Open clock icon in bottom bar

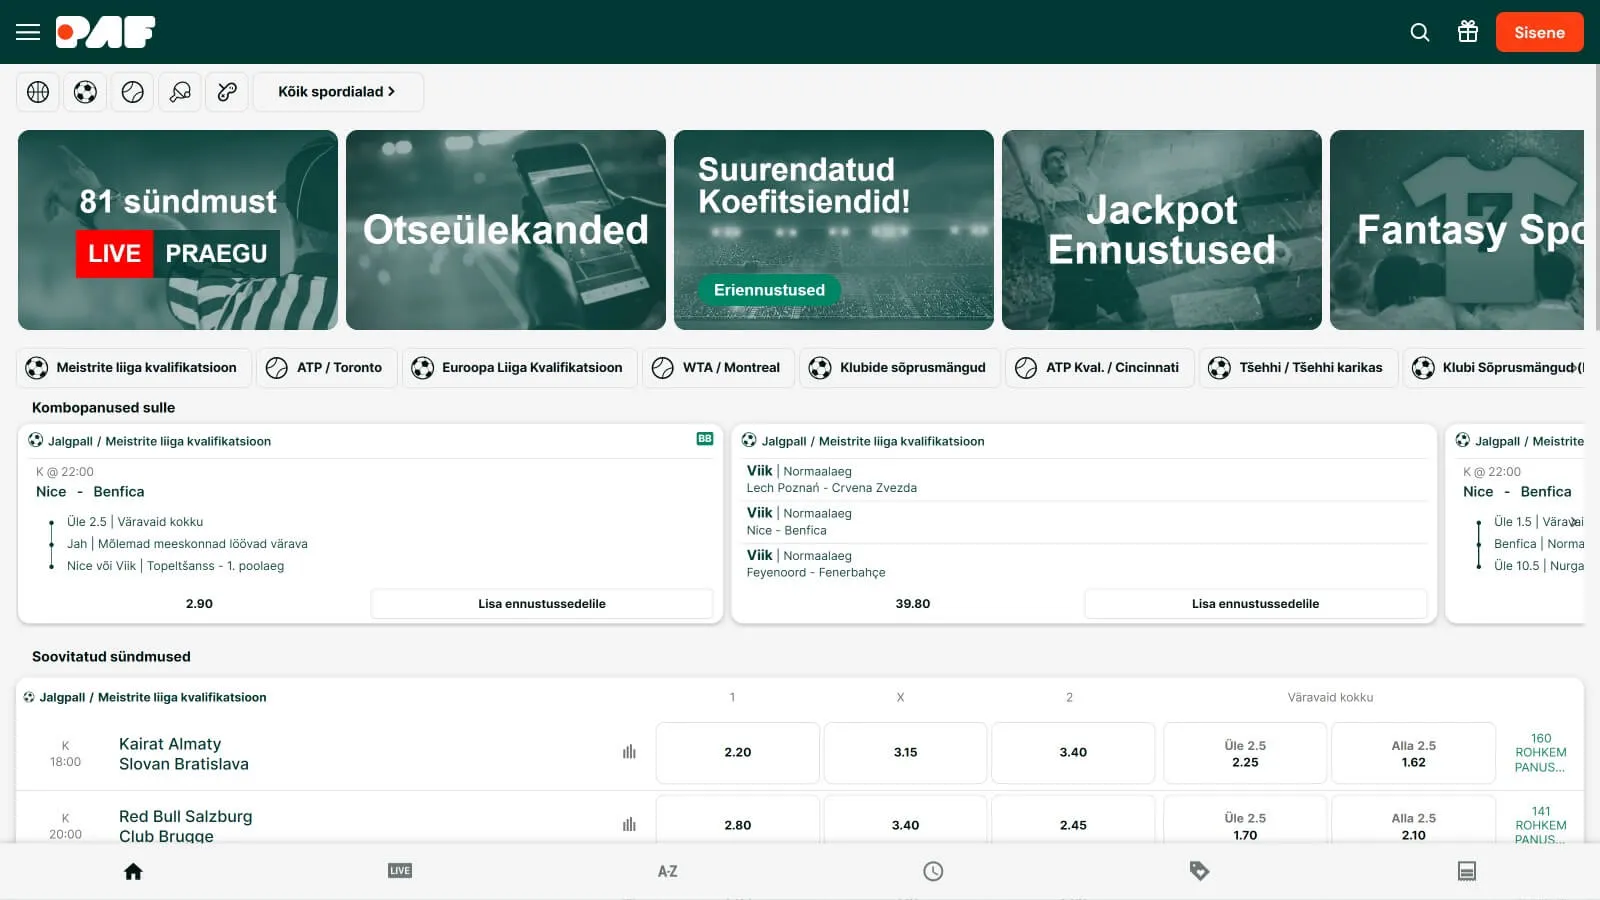tap(933, 871)
